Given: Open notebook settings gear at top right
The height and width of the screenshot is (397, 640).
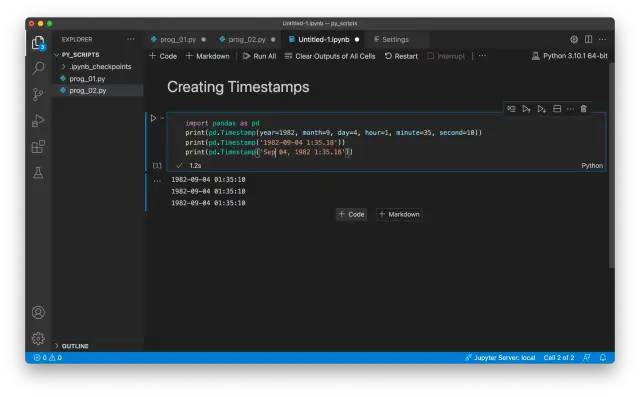Looking at the screenshot, I should (574, 39).
